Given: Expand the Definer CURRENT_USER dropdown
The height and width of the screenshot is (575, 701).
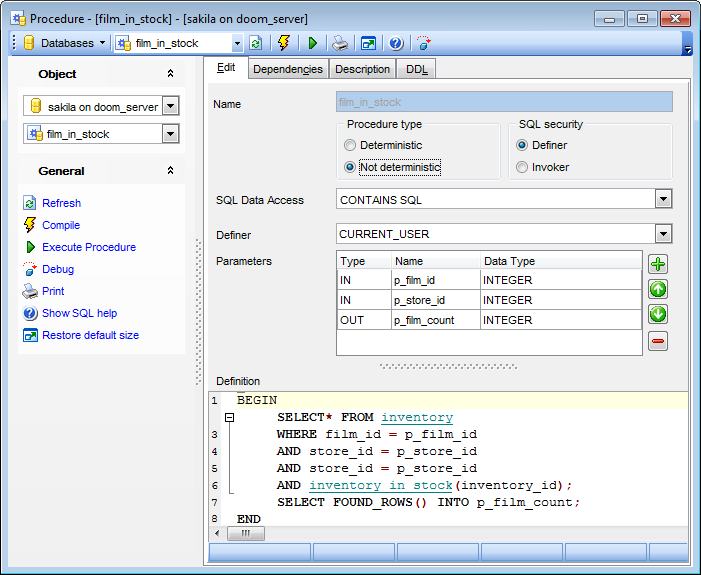Looking at the screenshot, I should (663, 234).
